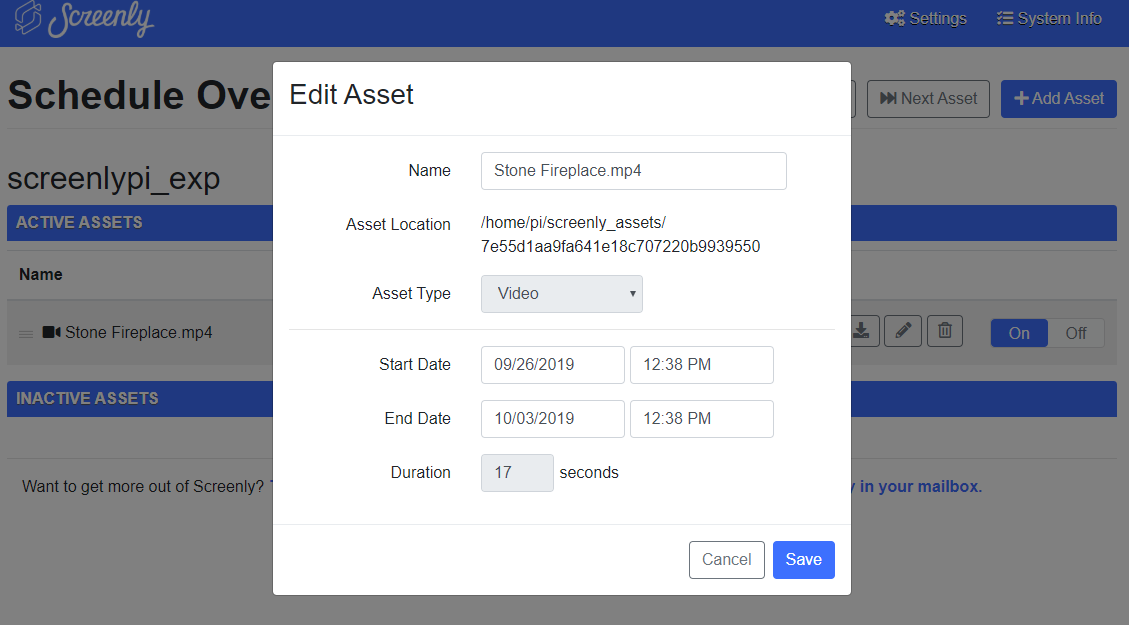
Task: Click the Settings gear icon
Action: (x=894, y=18)
